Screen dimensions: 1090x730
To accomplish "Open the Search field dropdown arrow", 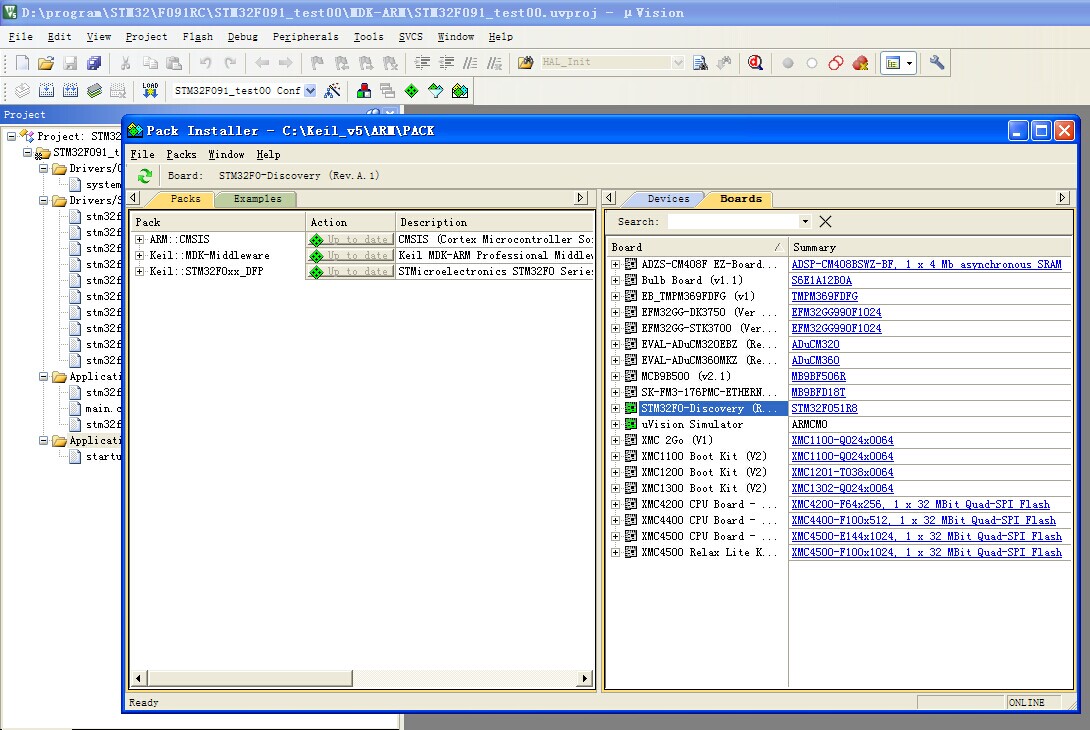I will 805,222.
